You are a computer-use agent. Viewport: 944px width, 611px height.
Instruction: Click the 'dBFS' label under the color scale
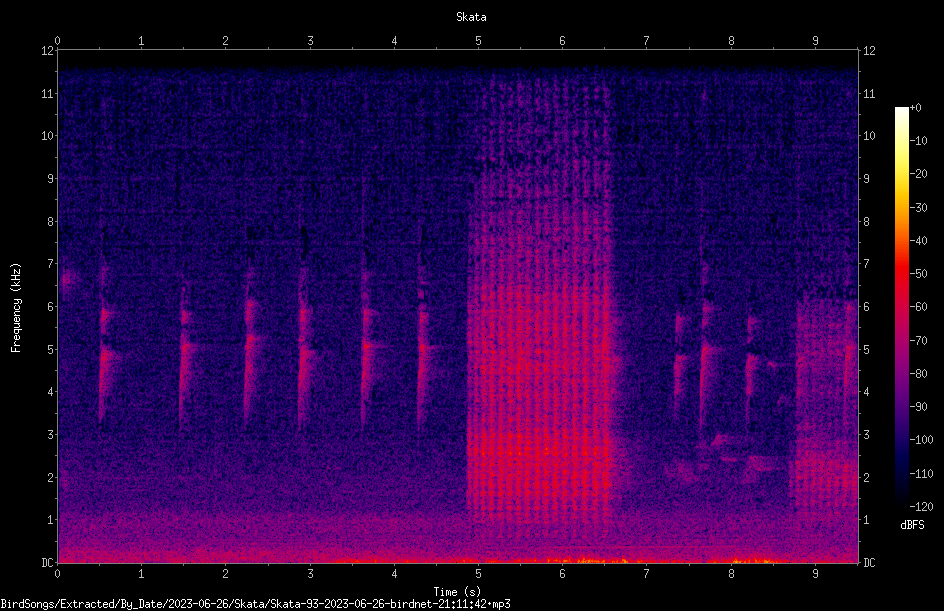click(x=912, y=525)
